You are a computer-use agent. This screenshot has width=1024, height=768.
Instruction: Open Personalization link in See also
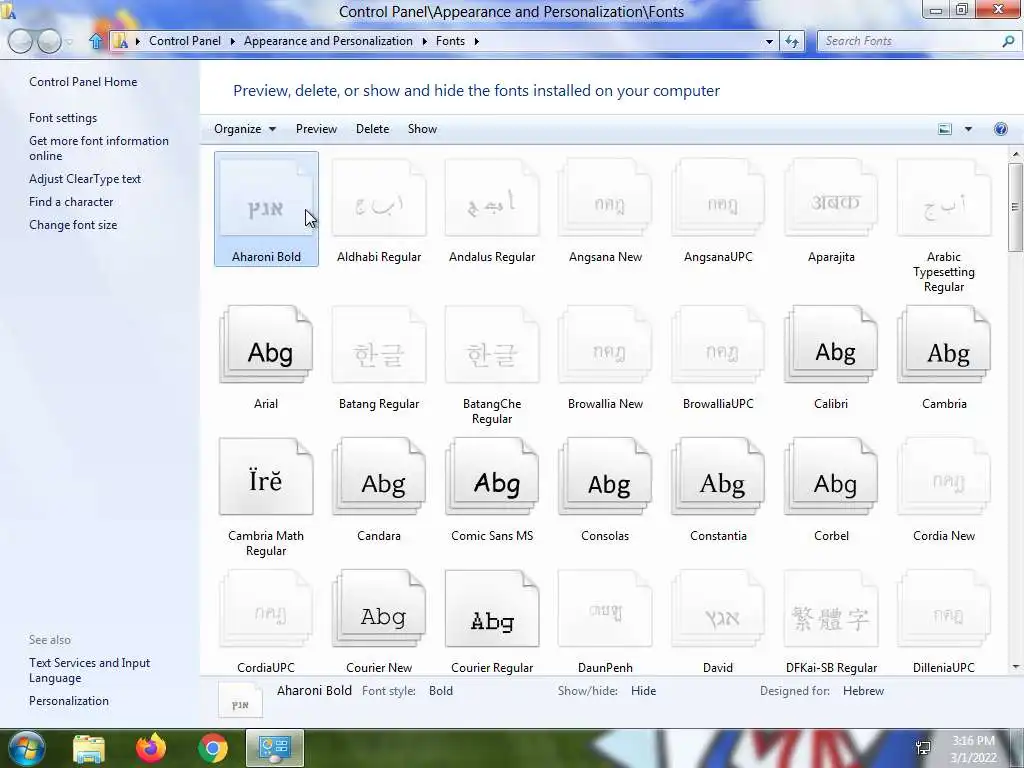pyautogui.click(x=69, y=701)
